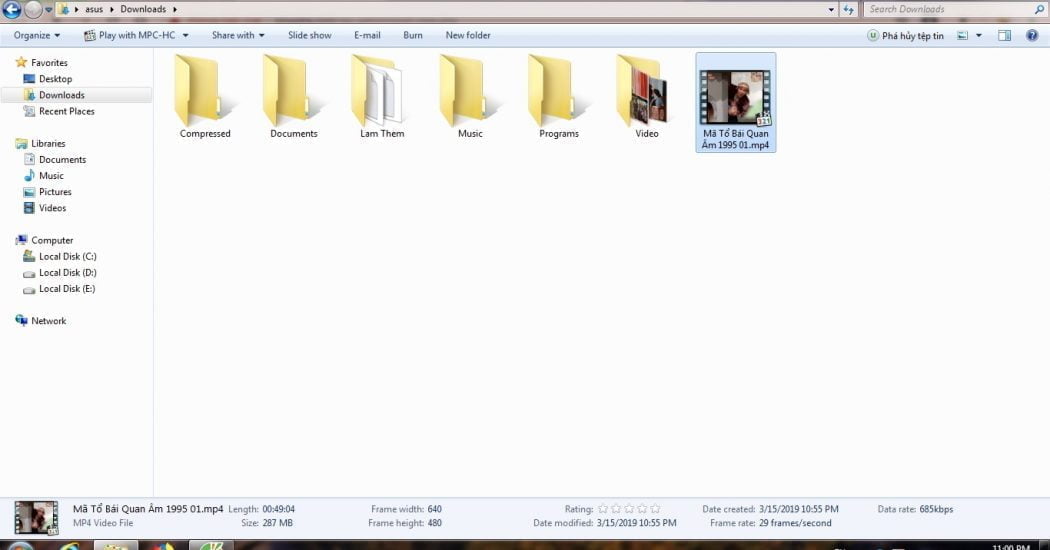Viewport: 1050px width, 550px height.
Task: Open Desktop in Favorites
Action: tap(55, 78)
